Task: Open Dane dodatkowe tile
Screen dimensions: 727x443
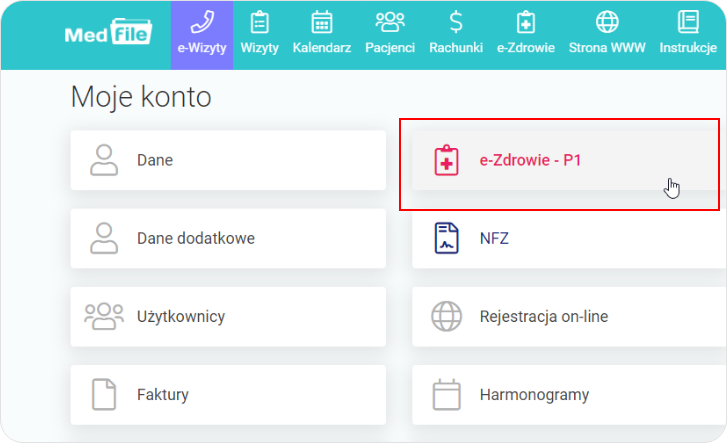Action: 228,238
